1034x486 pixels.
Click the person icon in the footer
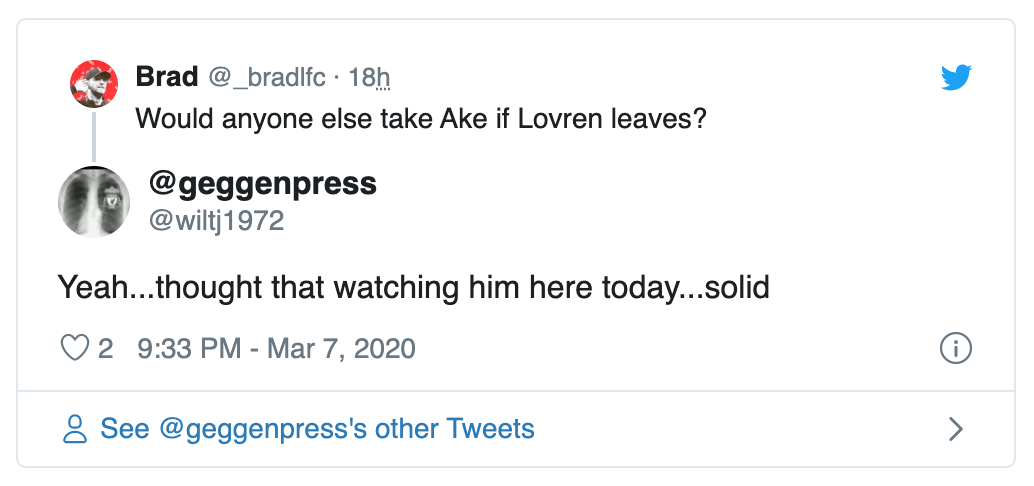point(75,429)
